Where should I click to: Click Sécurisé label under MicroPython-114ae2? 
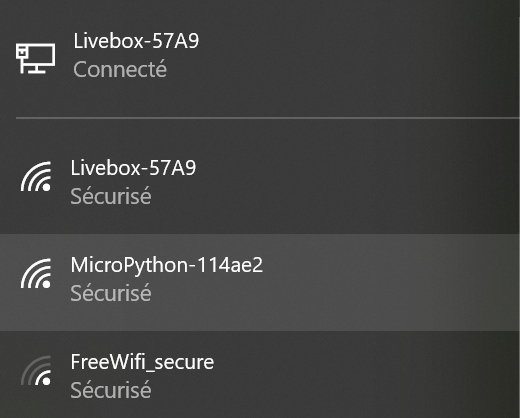(111, 293)
